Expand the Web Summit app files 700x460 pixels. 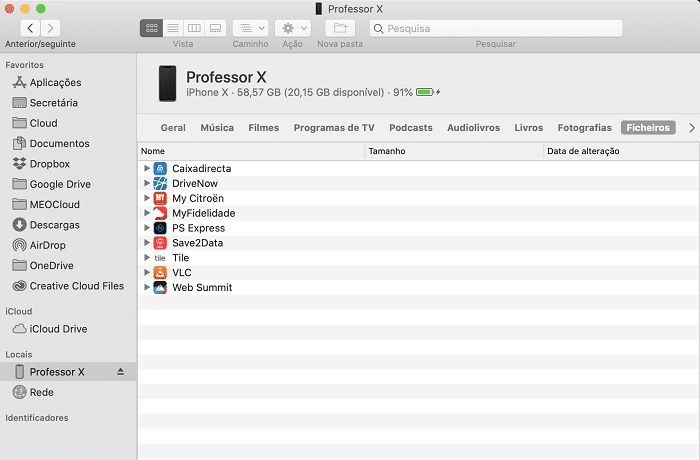point(146,287)
